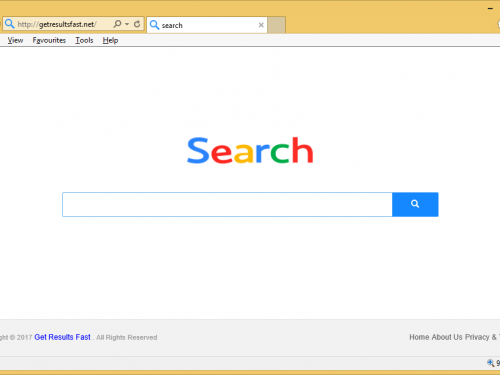Open the Favourites menu
This screenshot has height=375, width=500.
coord(49,40)
